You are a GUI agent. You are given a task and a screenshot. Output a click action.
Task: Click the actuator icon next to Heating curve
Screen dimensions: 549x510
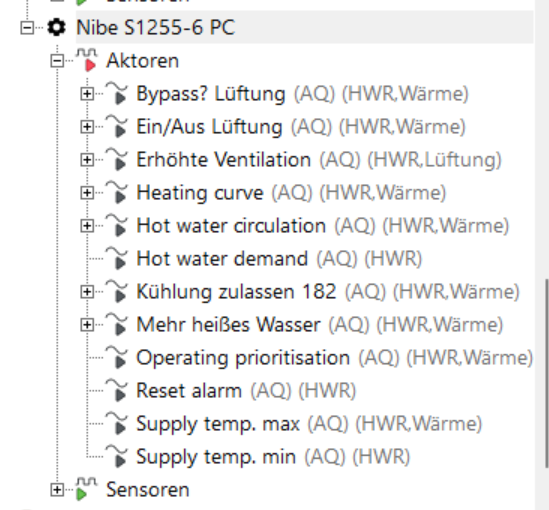click(117, 192)
